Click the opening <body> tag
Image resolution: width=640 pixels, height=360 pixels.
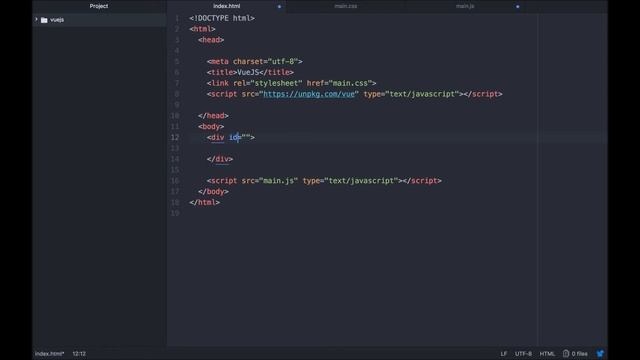pyautogui.click(x=211, y=127)
